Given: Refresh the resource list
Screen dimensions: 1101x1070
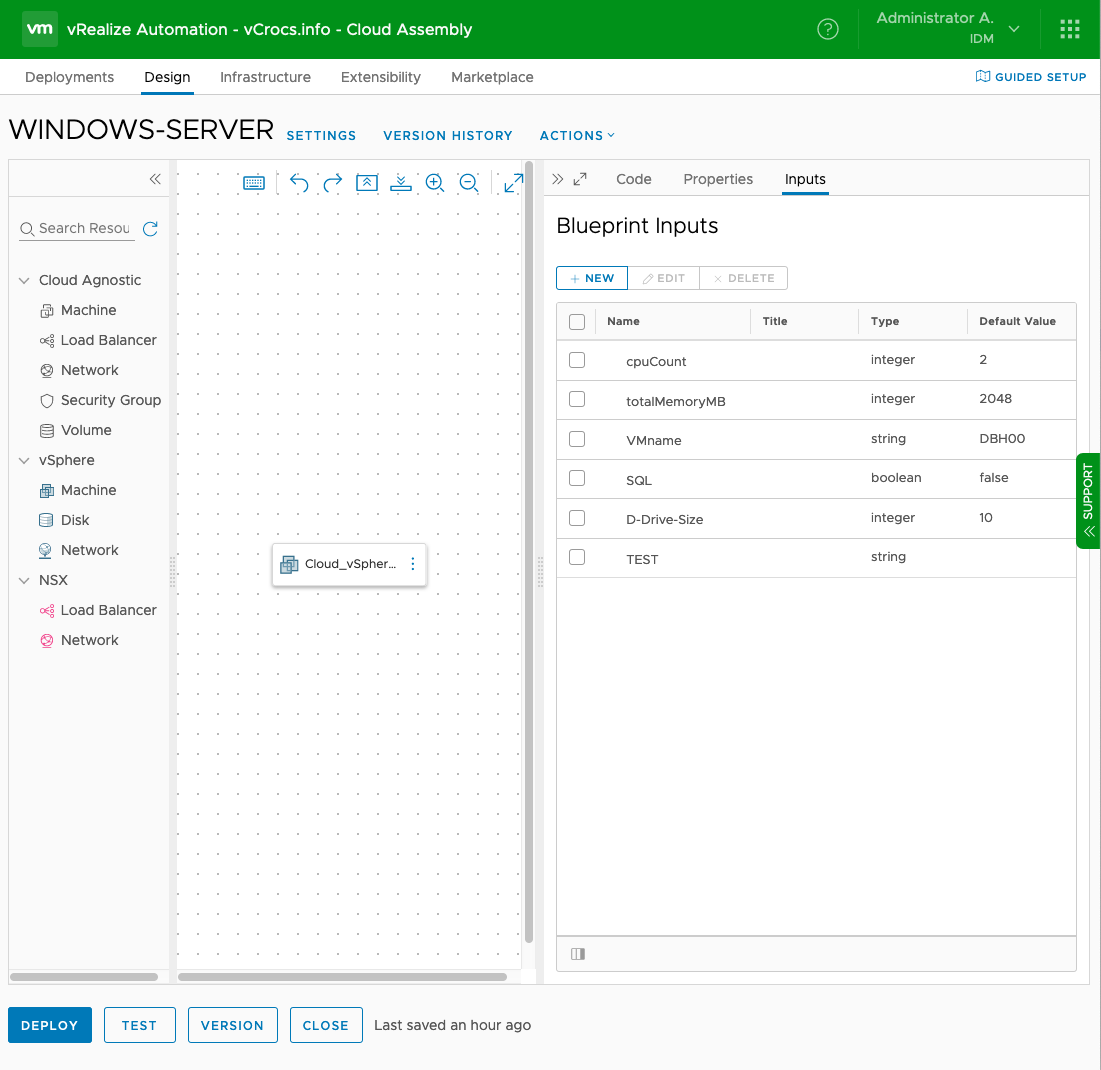Looking at the screenshot, I should (x=150, y=229).
